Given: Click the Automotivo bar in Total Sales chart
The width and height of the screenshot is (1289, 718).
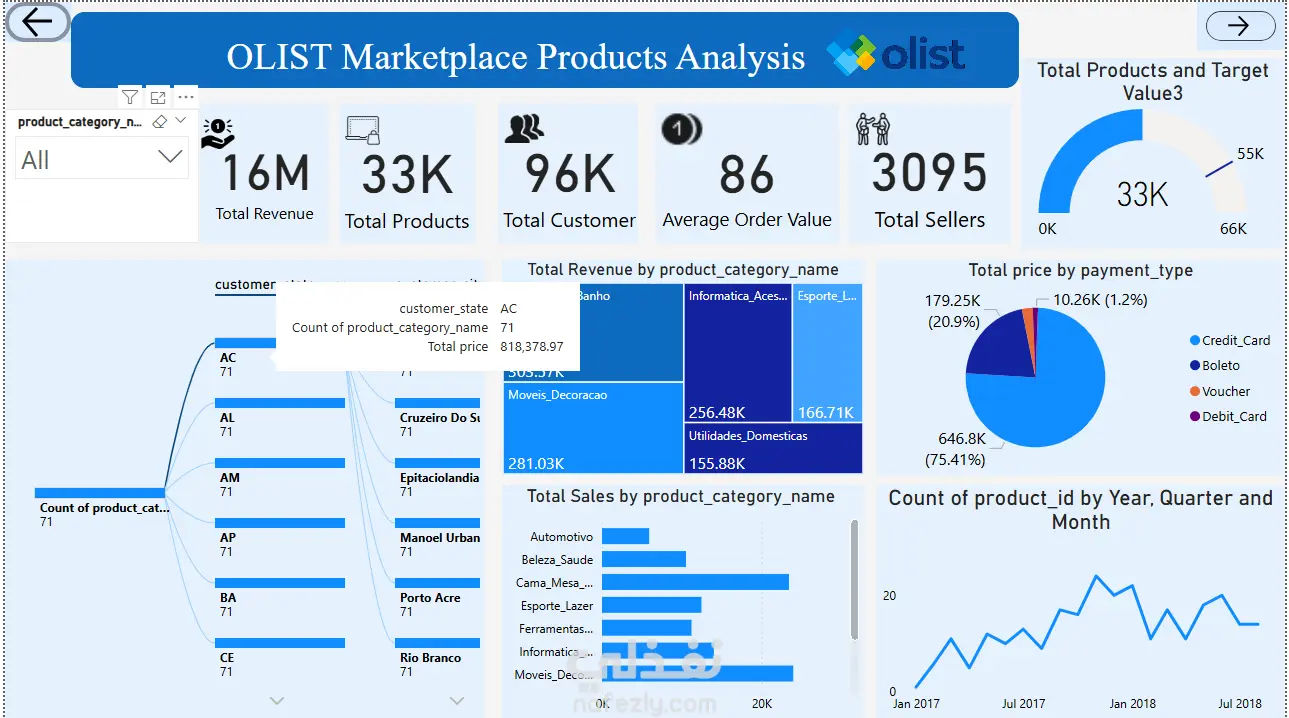Looking at the screenshot, I should (x=625, y=537).
